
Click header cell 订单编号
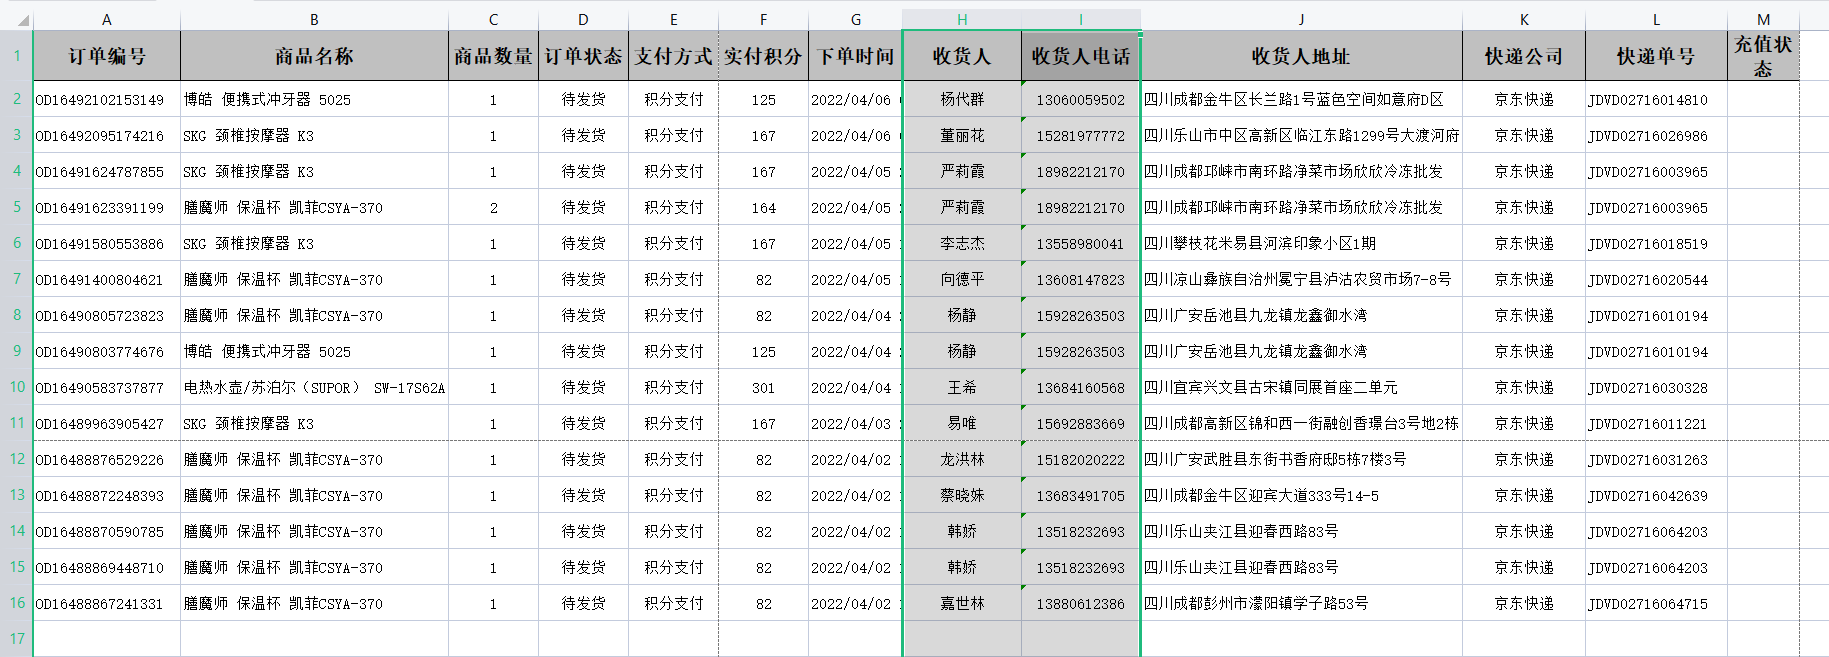[107, 56]
